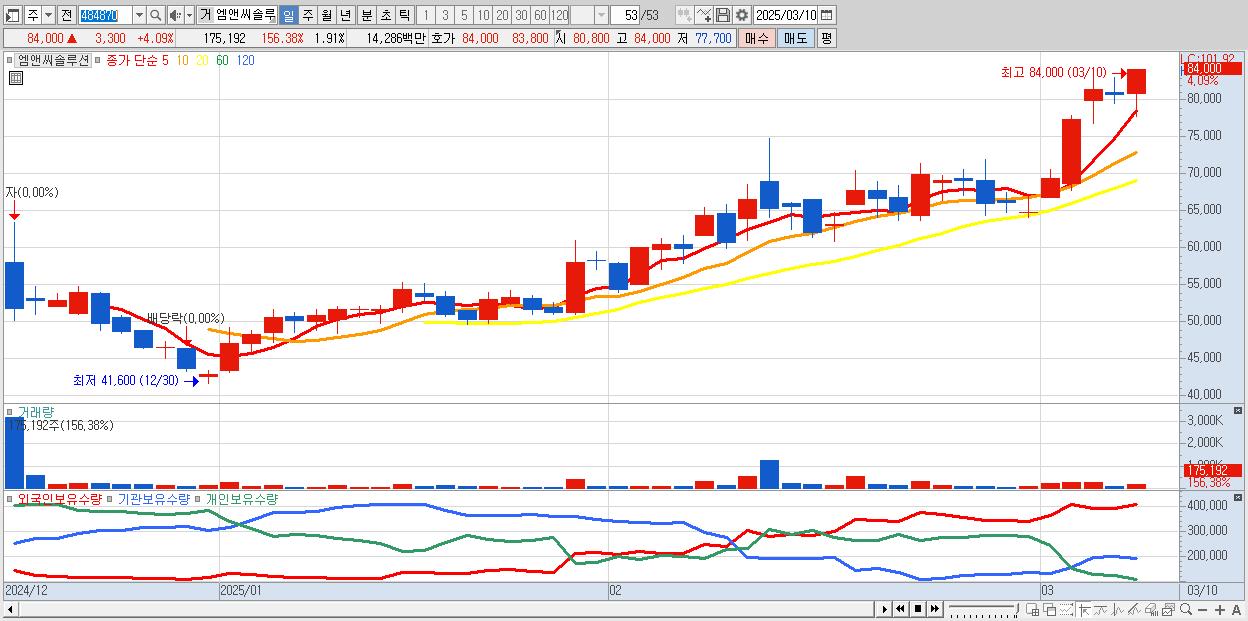Image resolution: width=1248 pixels, height=621 pixels.
Task: Click the chart window menu icon
Action: tap(12, 15)
